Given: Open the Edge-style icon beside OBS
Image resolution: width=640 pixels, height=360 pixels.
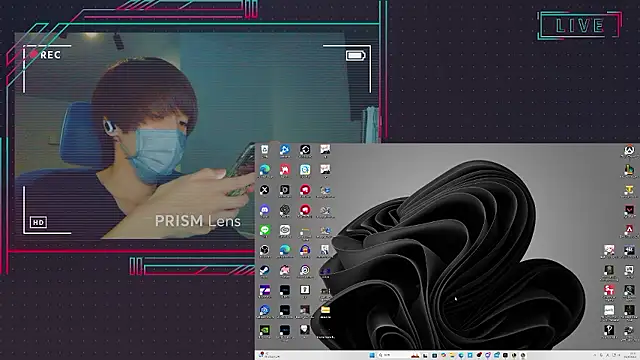Looking at the screenshot, I should pos(285,250).
